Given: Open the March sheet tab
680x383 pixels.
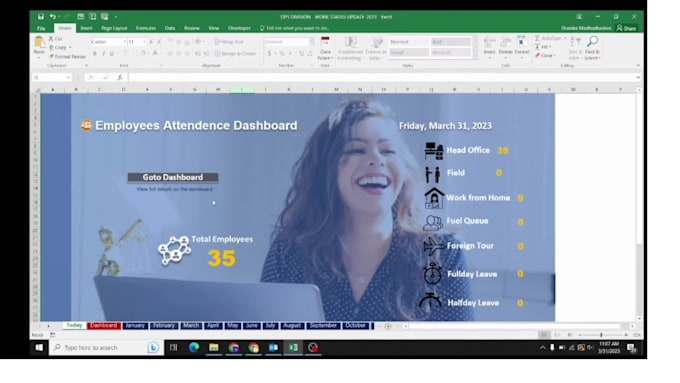Looking at the screenshot, I should [x=191, y=325].
